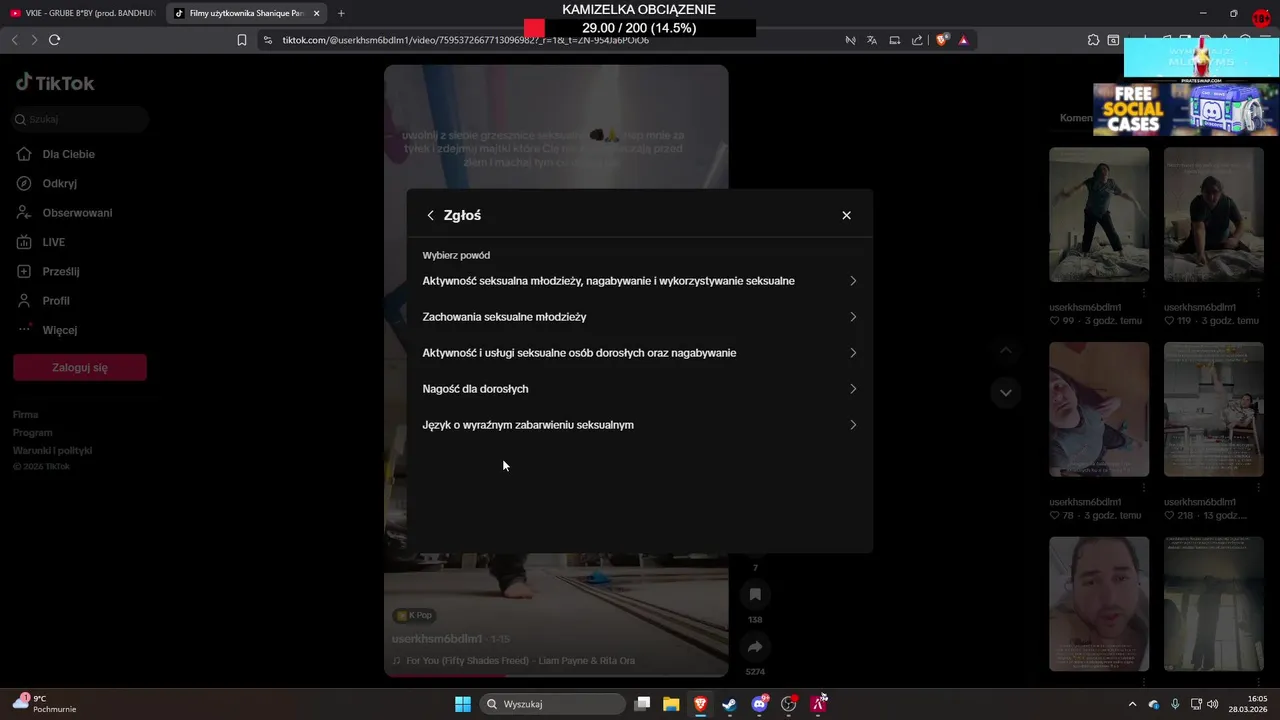The image size is (1280, 720).
Task: Expand 'Aktywność seksualna młodzieży, nagabywanie' chevron
Action: [853, 281]
